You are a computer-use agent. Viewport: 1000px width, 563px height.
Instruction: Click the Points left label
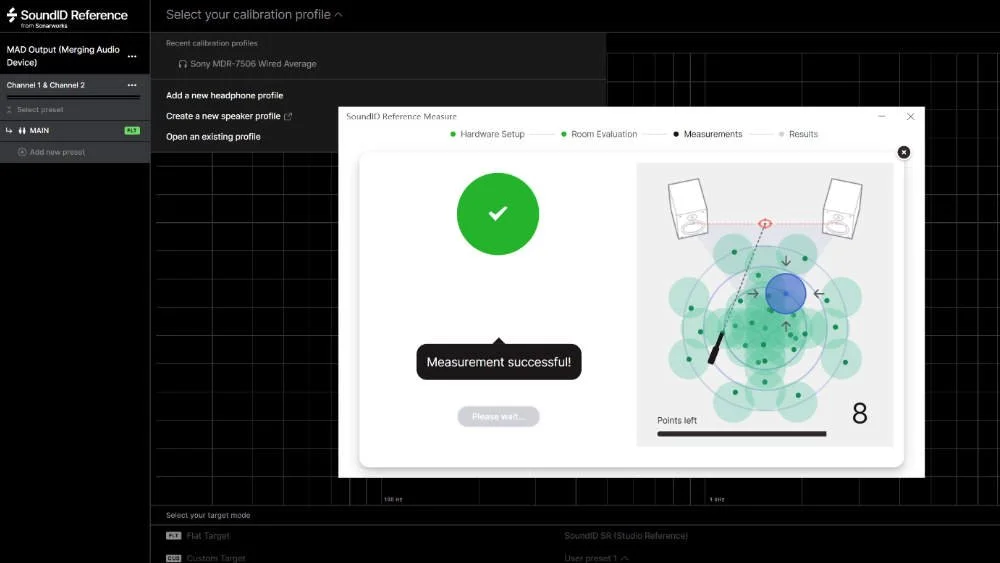[x=677, y=420]
